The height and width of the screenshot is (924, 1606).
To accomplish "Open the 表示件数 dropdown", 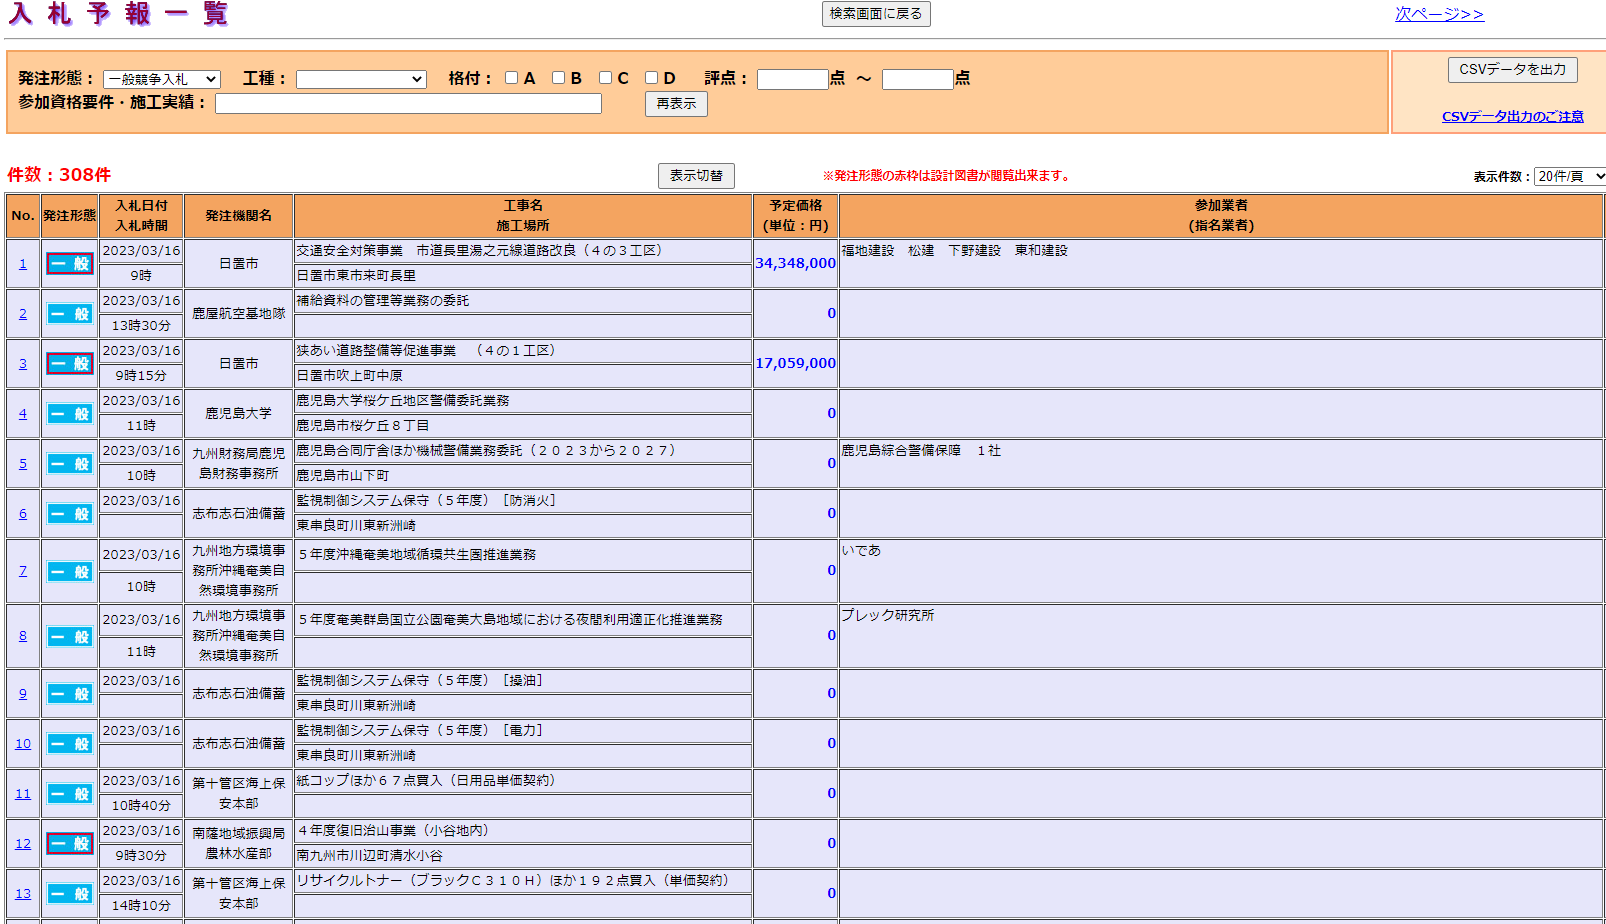I will coord(1570,176).
